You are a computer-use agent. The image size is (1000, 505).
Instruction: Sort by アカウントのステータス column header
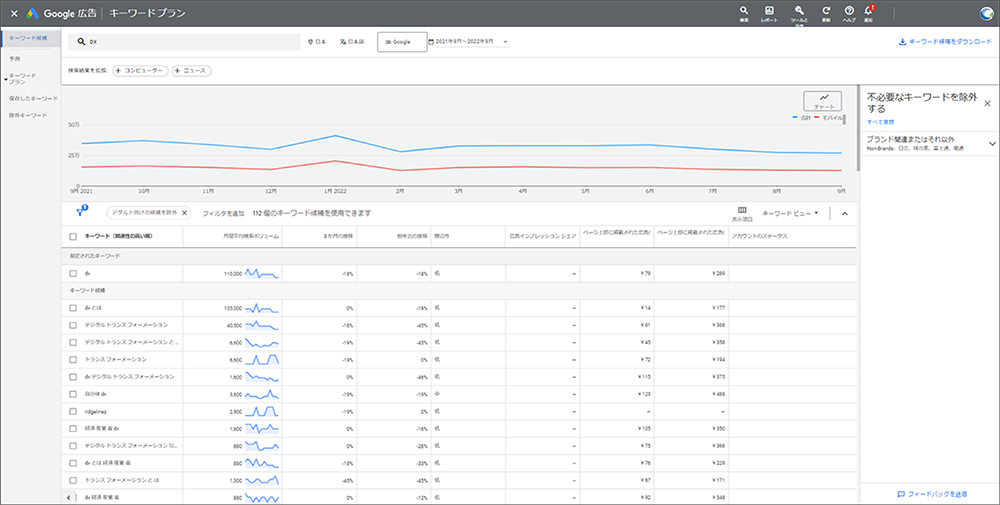760,237
